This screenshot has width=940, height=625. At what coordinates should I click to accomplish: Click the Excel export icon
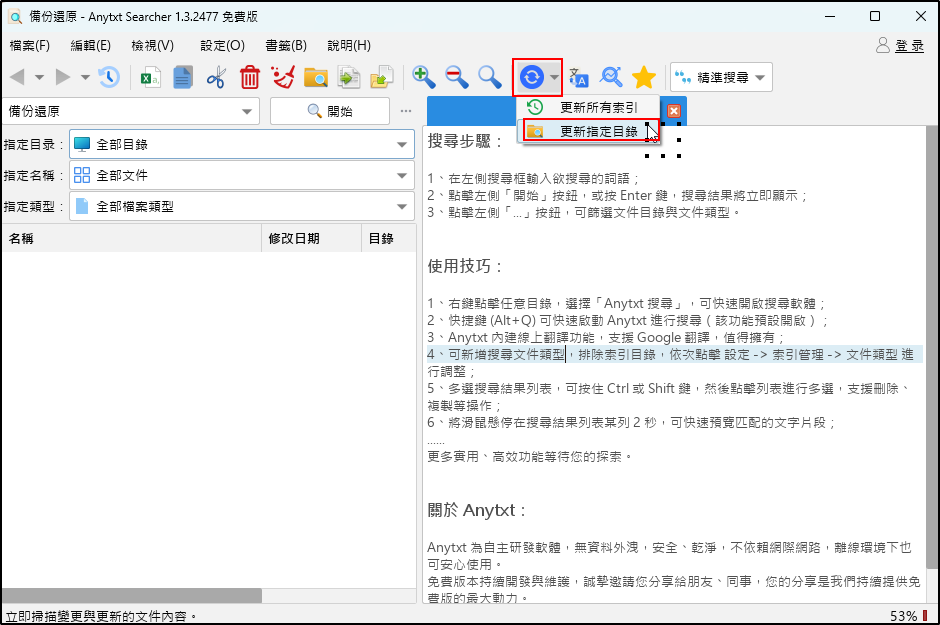pyautogui.click(x=150, y=77)
